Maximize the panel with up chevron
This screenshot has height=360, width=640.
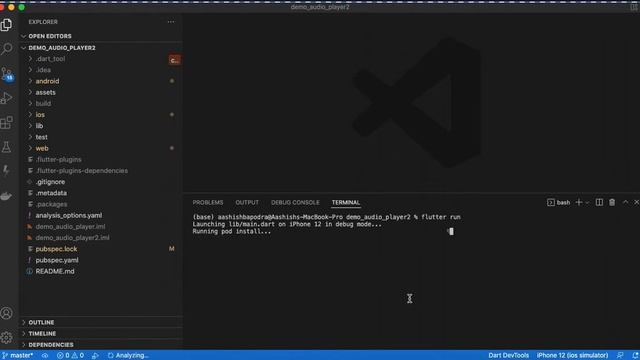[x=625, y=202]
